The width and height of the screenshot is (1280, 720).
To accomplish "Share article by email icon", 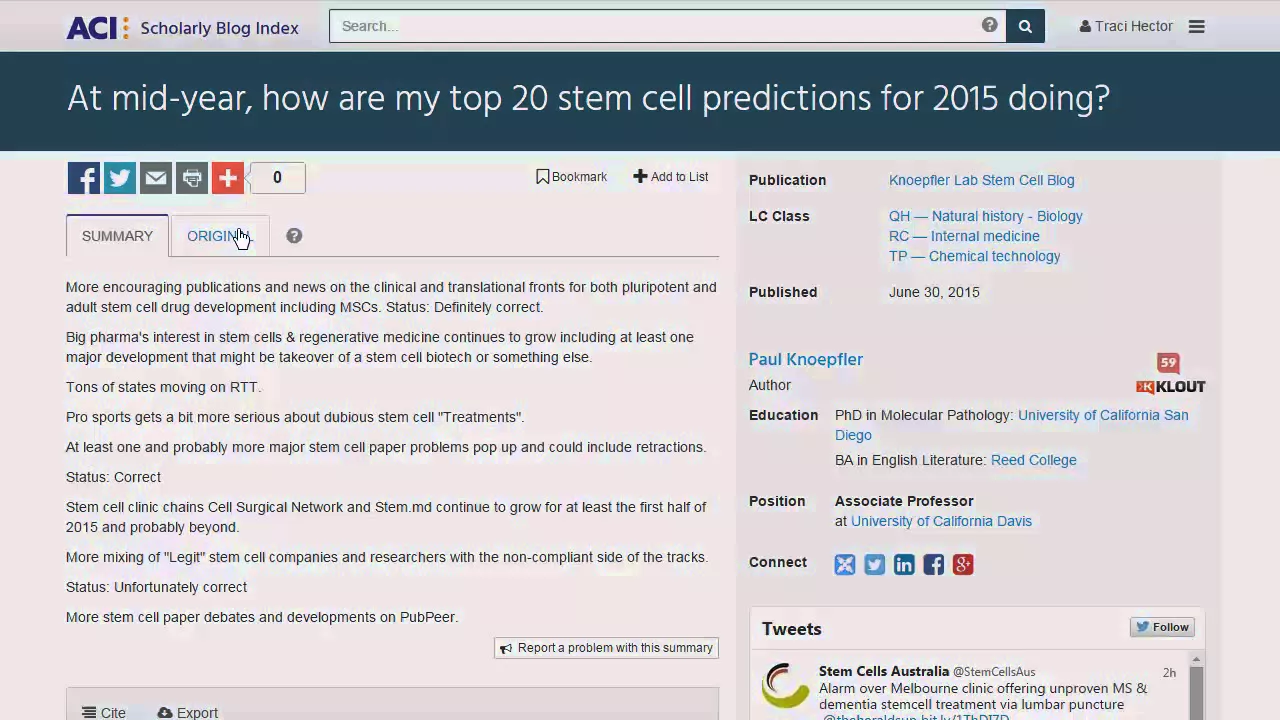I will click(156, 178).
